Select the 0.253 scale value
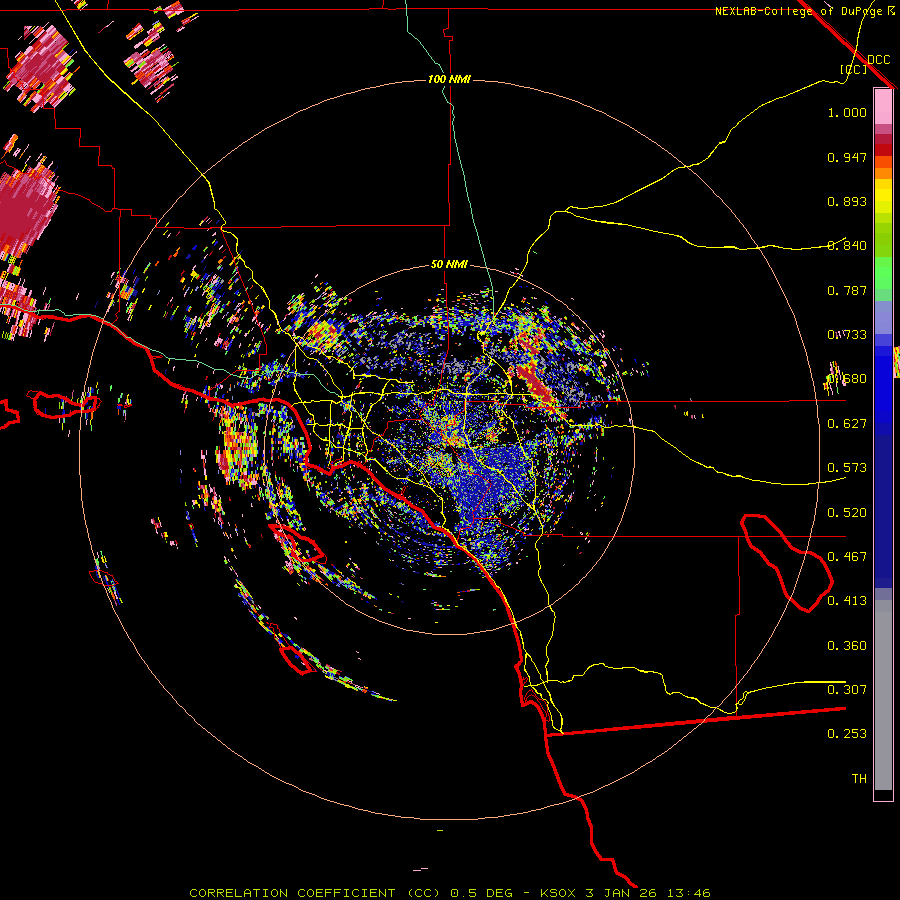The width and height of the screenshot is (900, 900). tap(847, 734)
